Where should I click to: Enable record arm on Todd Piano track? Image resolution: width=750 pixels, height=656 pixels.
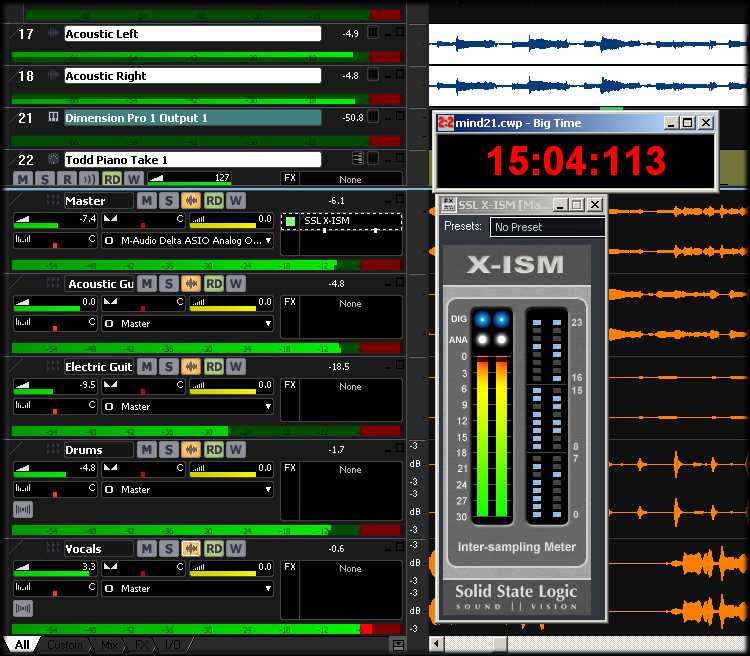67,179
